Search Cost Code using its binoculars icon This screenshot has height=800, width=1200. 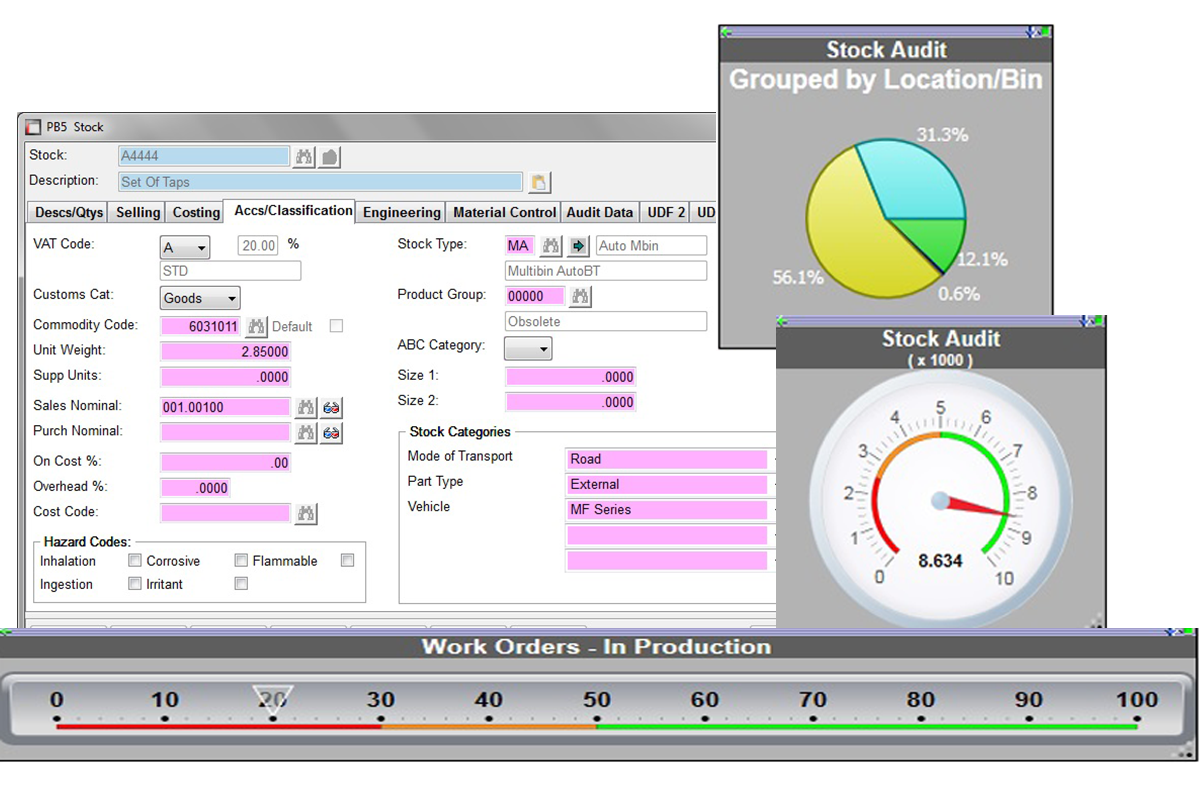pos(306,513)
